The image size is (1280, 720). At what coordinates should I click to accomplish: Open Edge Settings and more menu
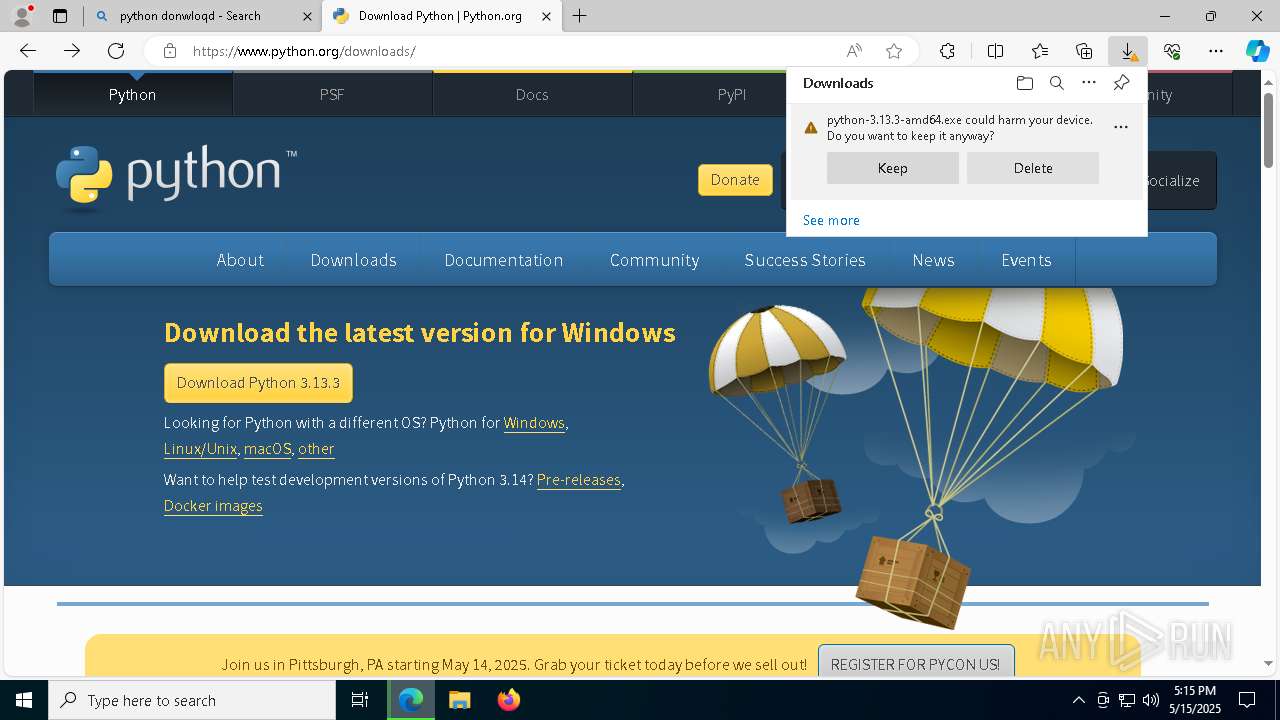coord(1216,51)
